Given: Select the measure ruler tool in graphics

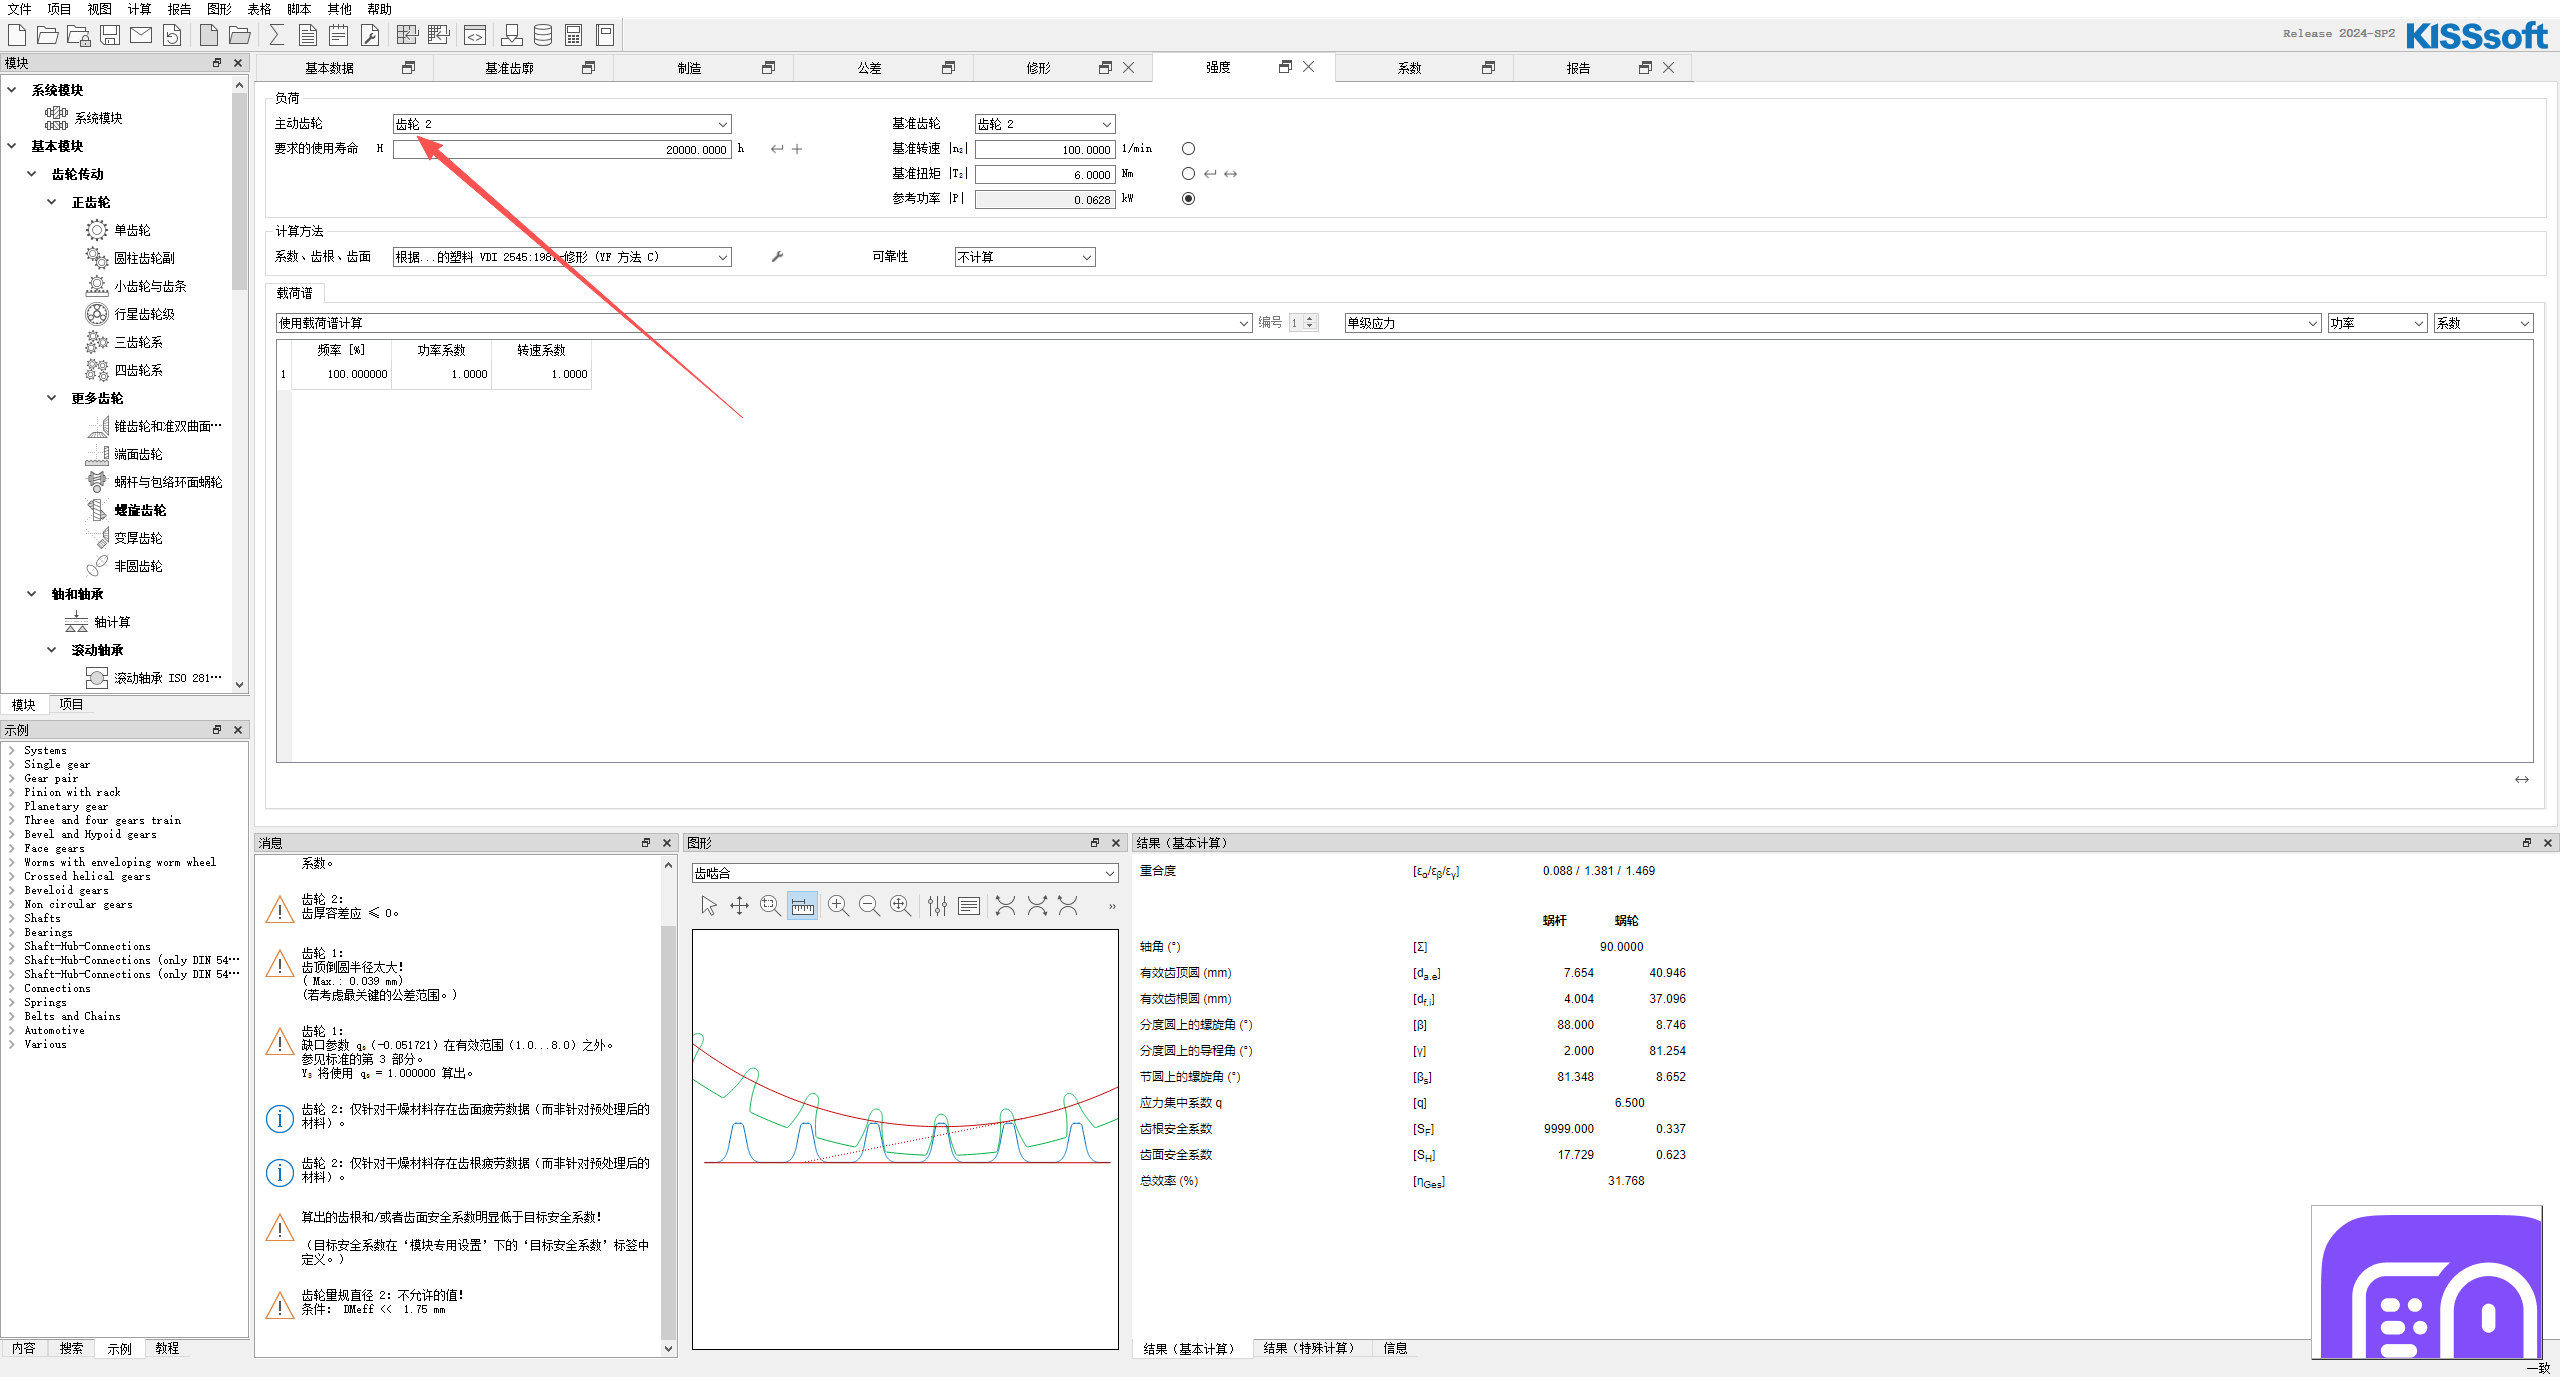Looking at the screenshot, I should (x=802, y=906).
